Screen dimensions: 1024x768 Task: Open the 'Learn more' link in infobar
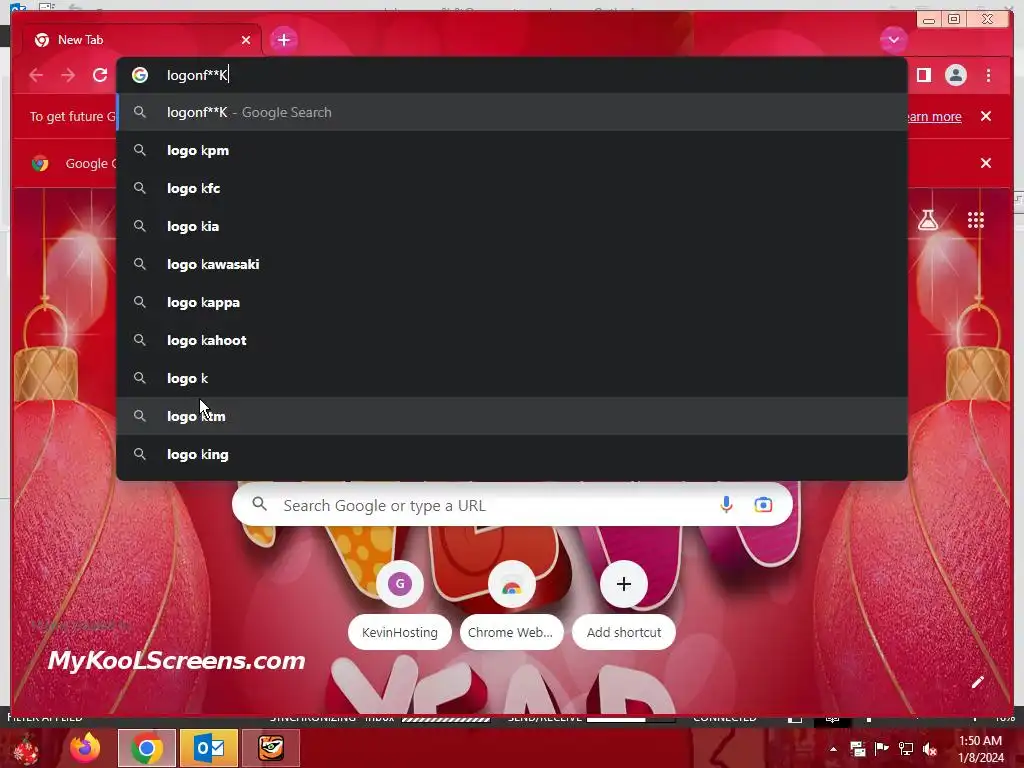pyautogui.click(x=935, y=116)
